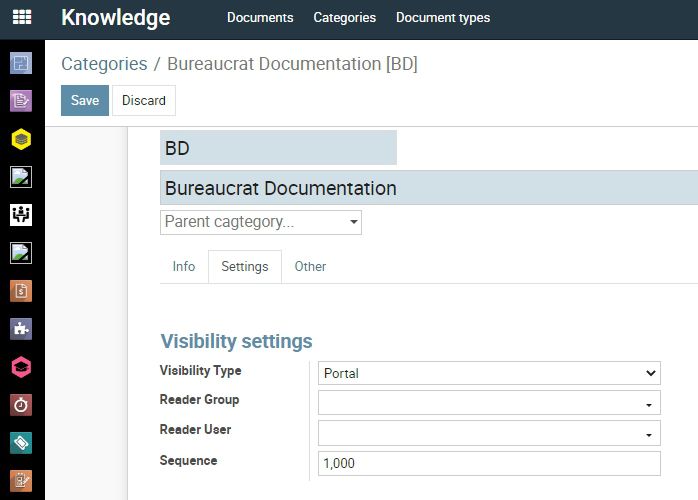Open the orange invoice dollar app icon
Screen dimensions: 698x500
point(21,291)
